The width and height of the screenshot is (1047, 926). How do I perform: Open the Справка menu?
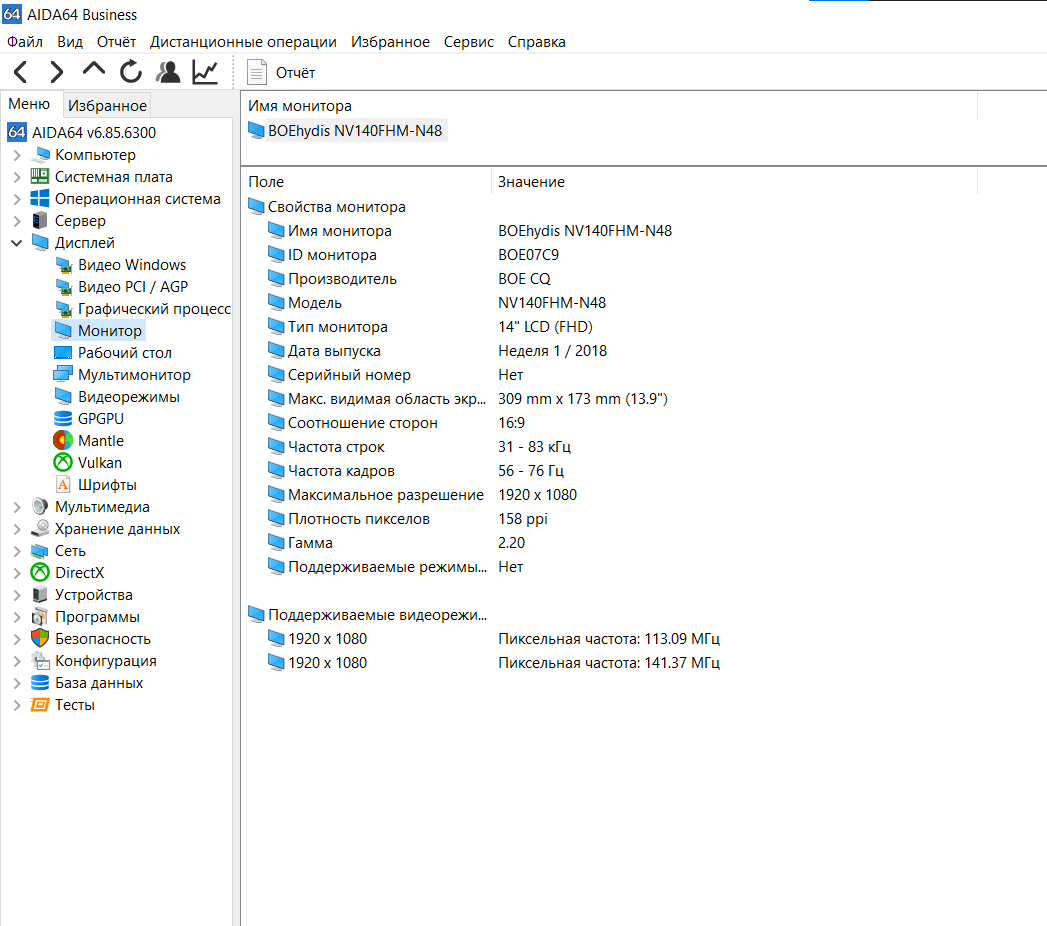coord(537,42)
